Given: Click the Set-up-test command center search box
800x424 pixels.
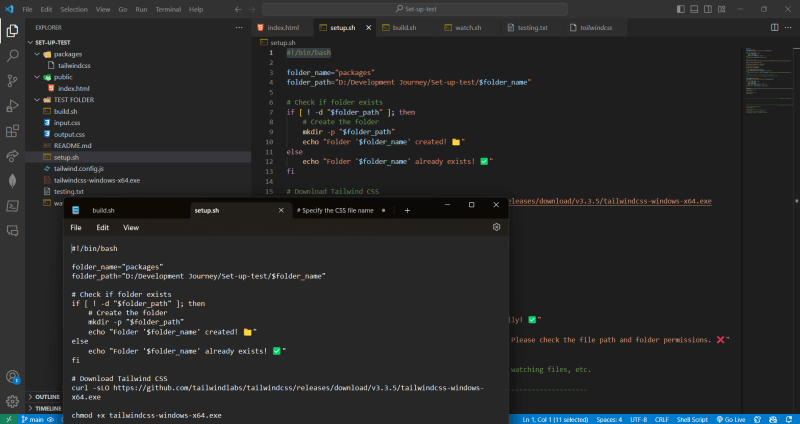Looking at the screenshot, I should pyautogui.click(x=415, y=9).
